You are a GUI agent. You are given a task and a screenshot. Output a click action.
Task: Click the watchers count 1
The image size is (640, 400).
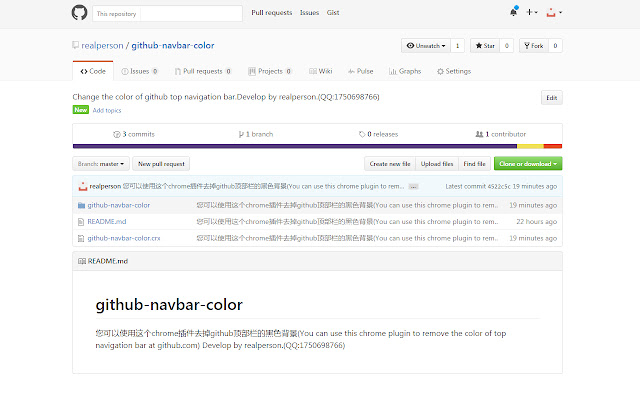457,46
